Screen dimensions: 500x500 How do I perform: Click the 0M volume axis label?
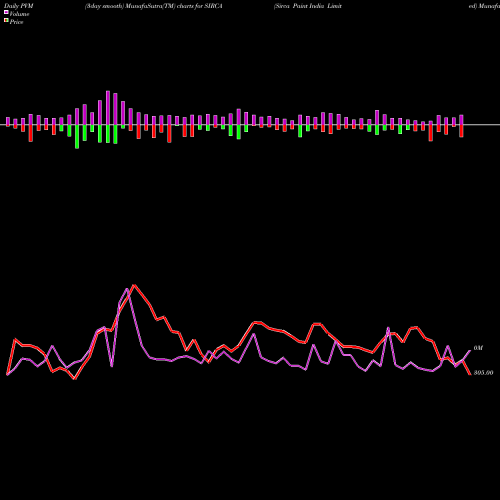click(x=478, y=348)
